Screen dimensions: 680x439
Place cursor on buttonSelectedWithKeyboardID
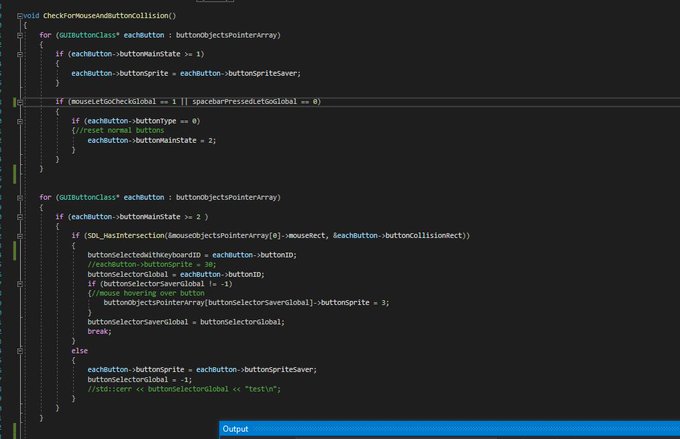144,255
